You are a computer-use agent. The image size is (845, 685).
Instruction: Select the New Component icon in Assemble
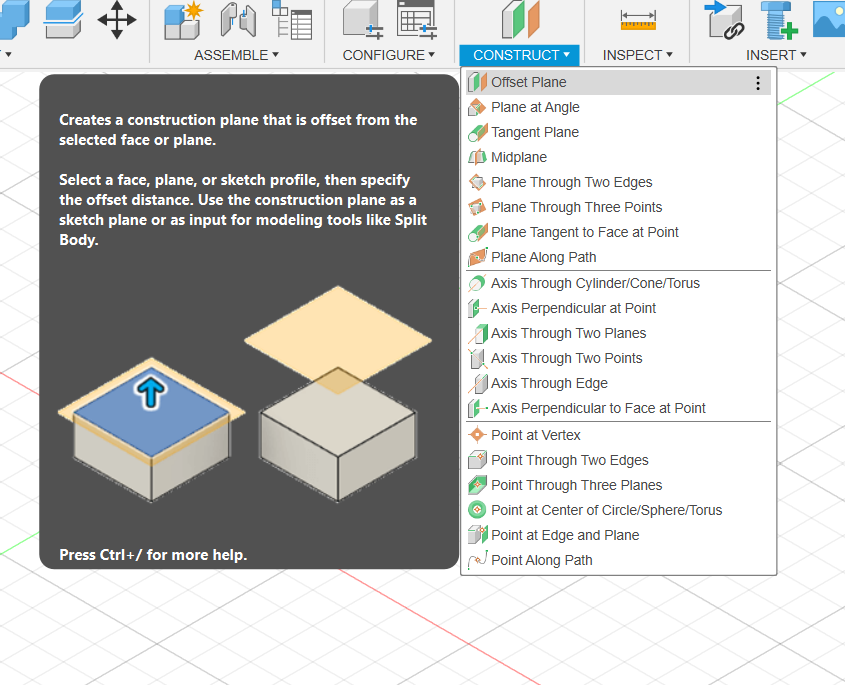click(x=183, y=20)
